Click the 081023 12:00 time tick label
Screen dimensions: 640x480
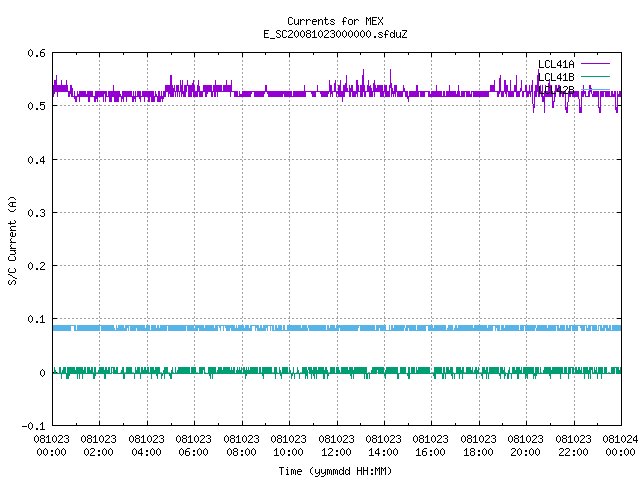coord(336,446)
